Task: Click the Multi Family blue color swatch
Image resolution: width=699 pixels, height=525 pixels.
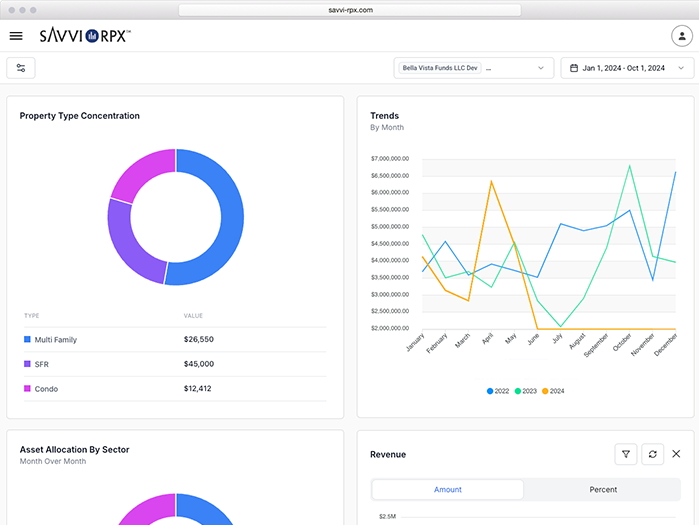Action: click(27, 339)
